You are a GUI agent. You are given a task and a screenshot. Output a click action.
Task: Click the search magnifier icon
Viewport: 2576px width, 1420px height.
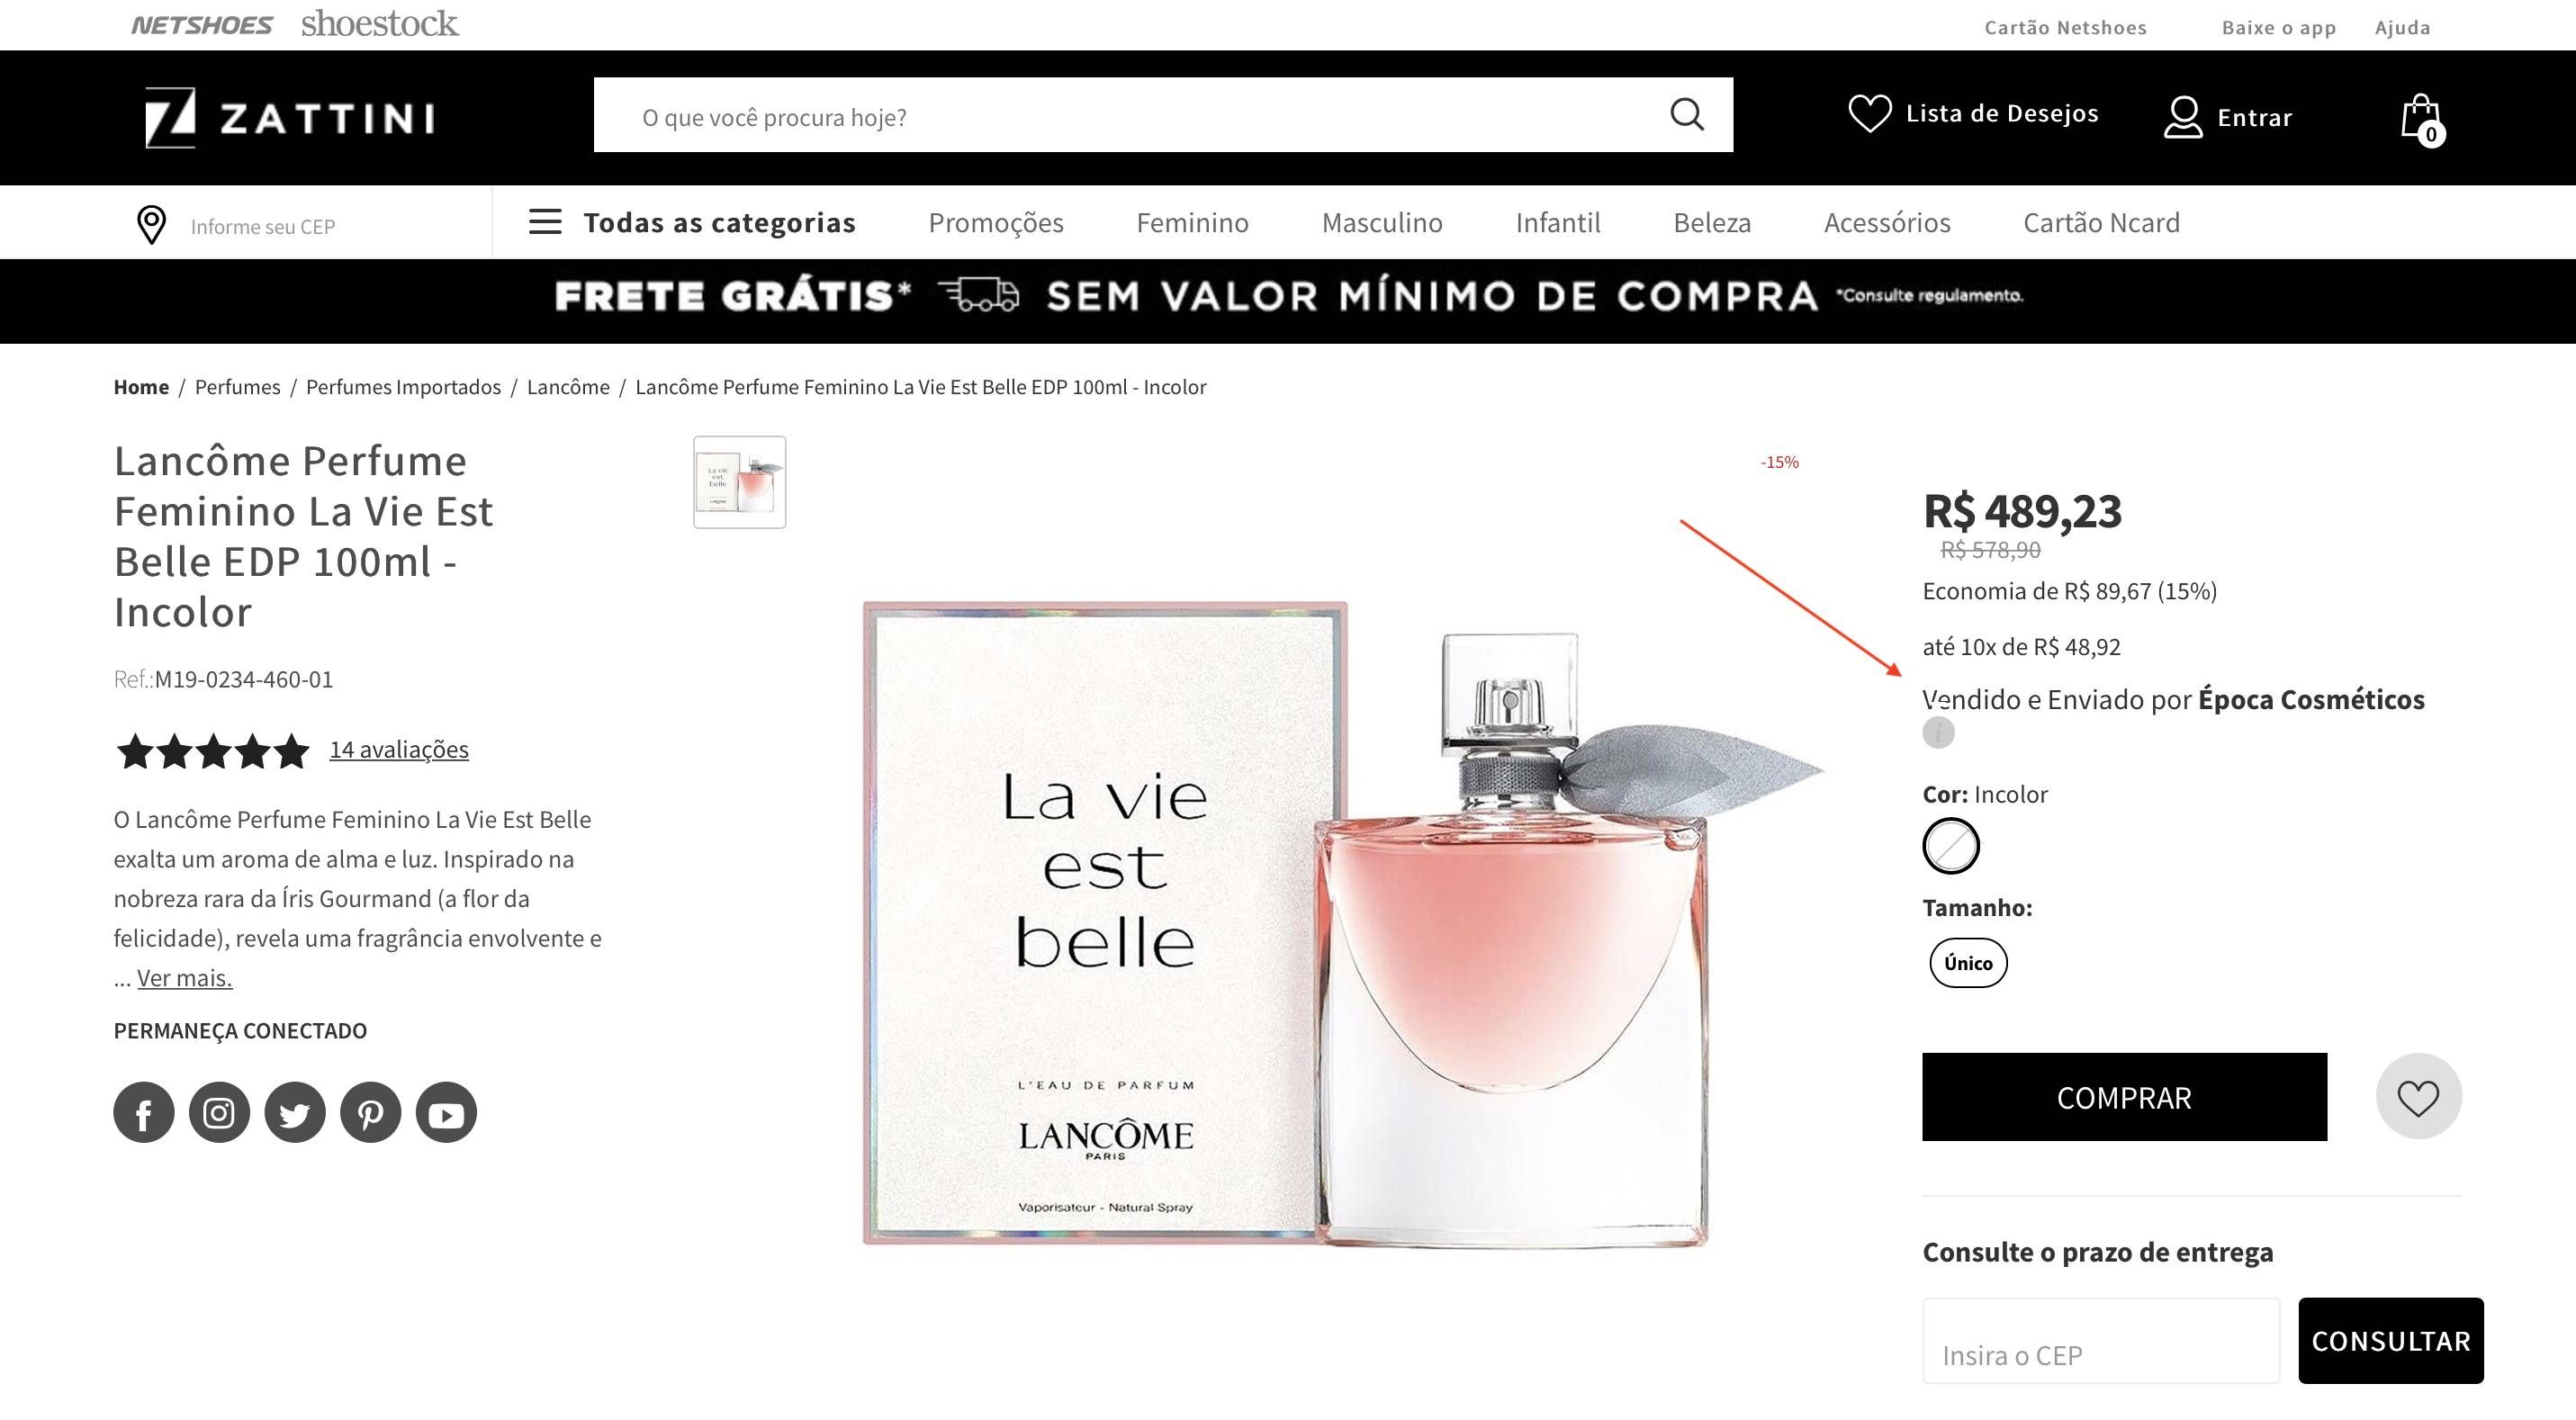[1686, 115]
